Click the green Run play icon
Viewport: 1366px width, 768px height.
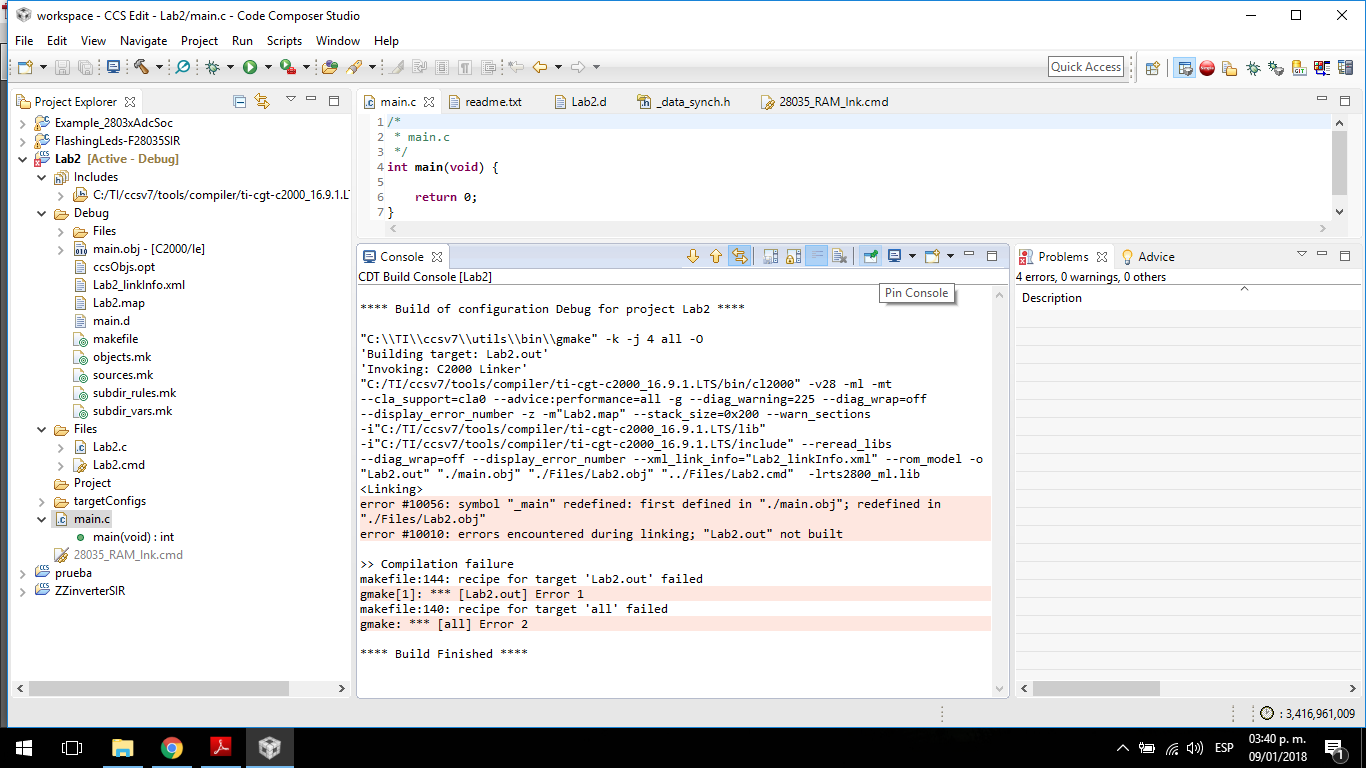(250, 67)
